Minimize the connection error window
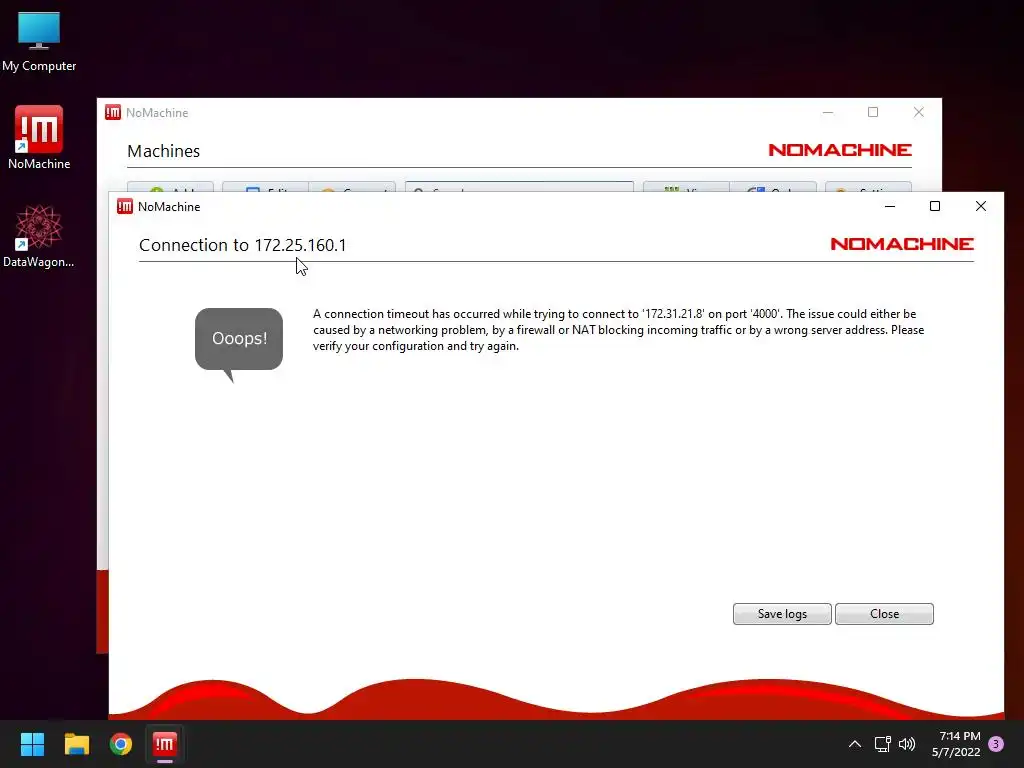This screenshot has height=768, width=1024. (x=889, y=206)
